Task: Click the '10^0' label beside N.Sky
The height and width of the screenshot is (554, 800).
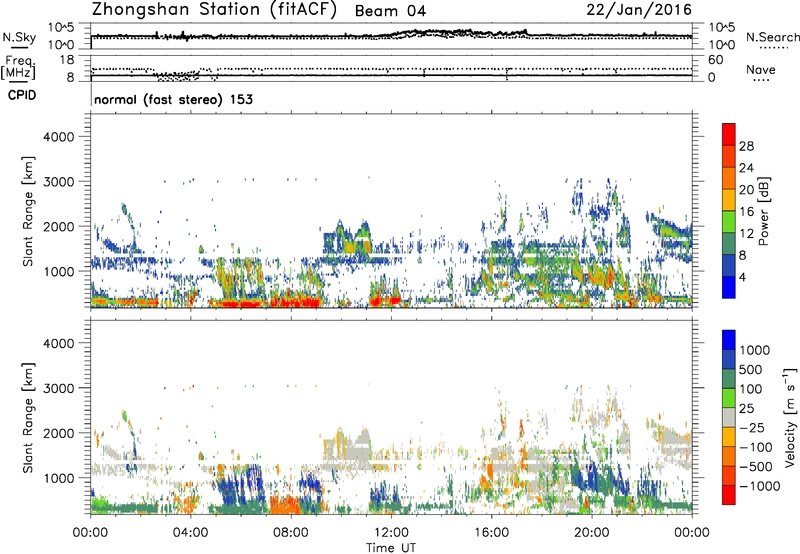Action: [60, 45]
